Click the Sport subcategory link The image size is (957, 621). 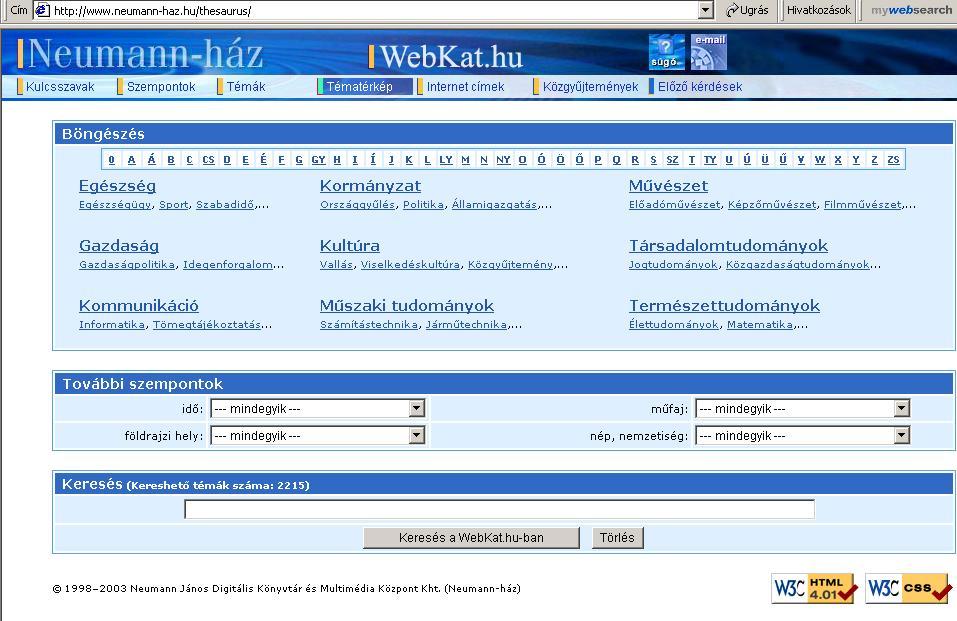tap(173, 205)
